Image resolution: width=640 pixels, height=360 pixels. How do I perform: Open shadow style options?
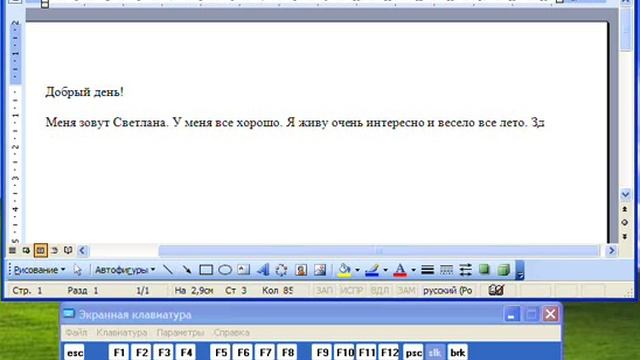click(484, 270)
